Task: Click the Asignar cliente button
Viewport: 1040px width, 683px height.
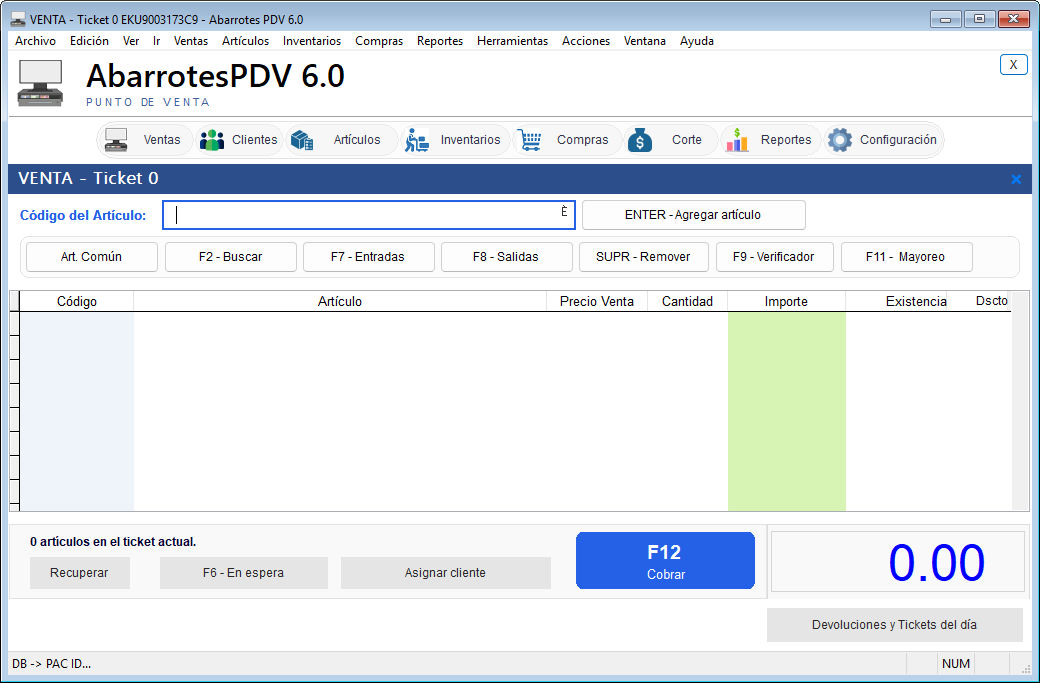Action: (x=446, y=573)
